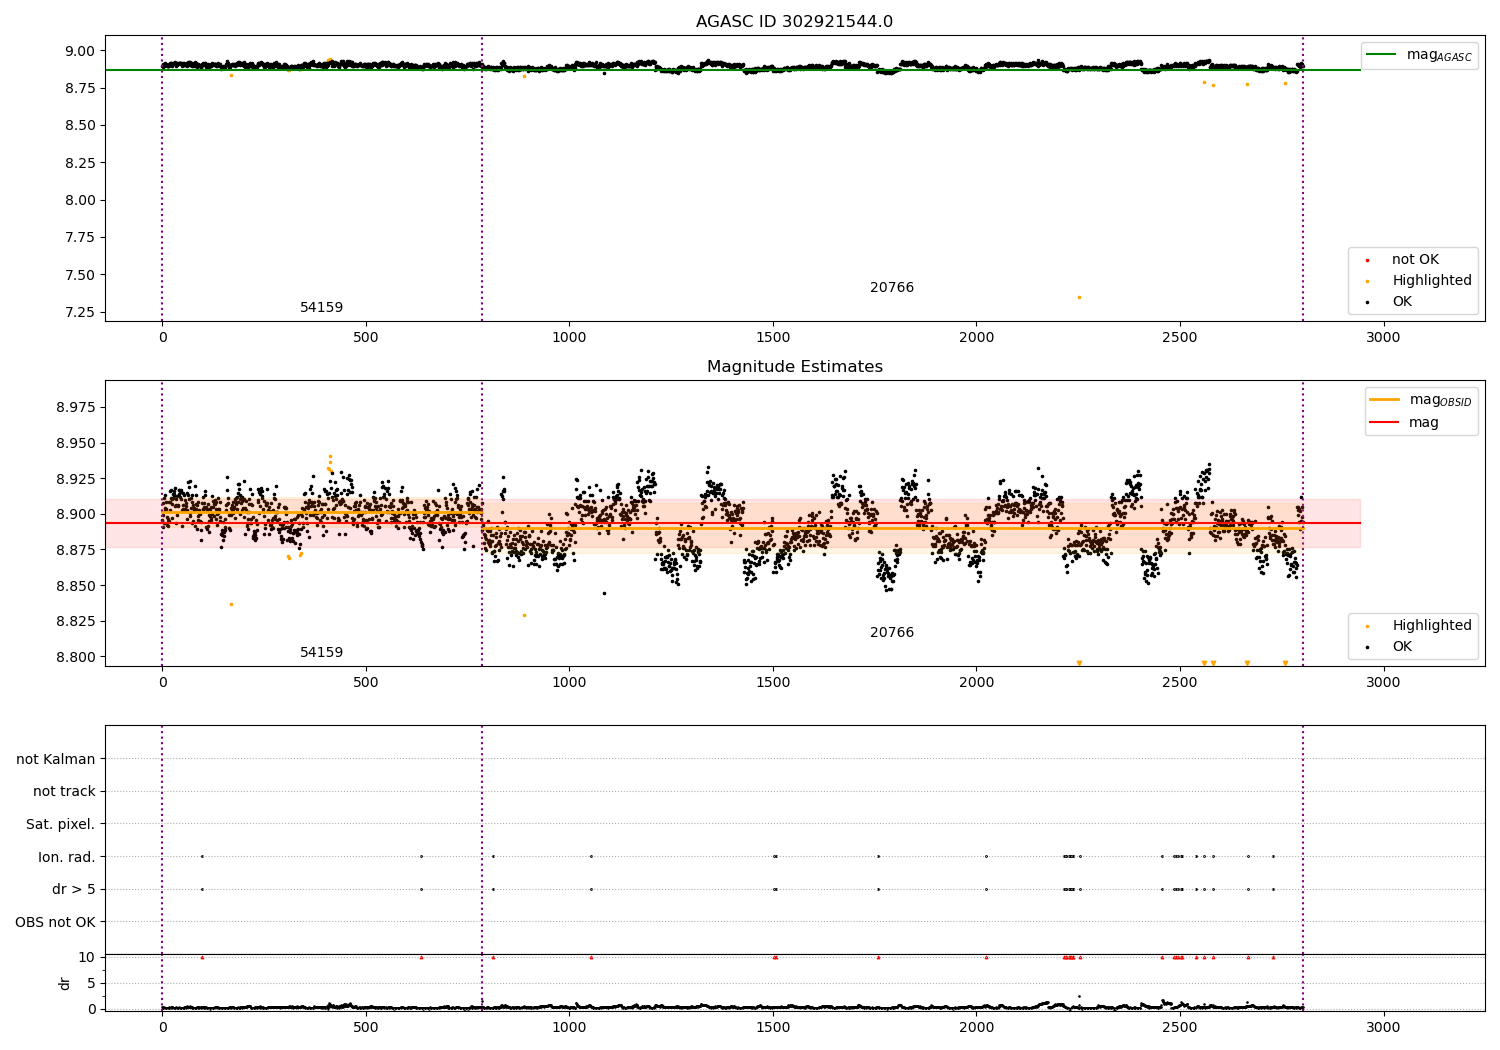Screen dimensions: 1500x1050
Task: Click the '8.975' y-axis tick label
Action: tap(76, 408)
